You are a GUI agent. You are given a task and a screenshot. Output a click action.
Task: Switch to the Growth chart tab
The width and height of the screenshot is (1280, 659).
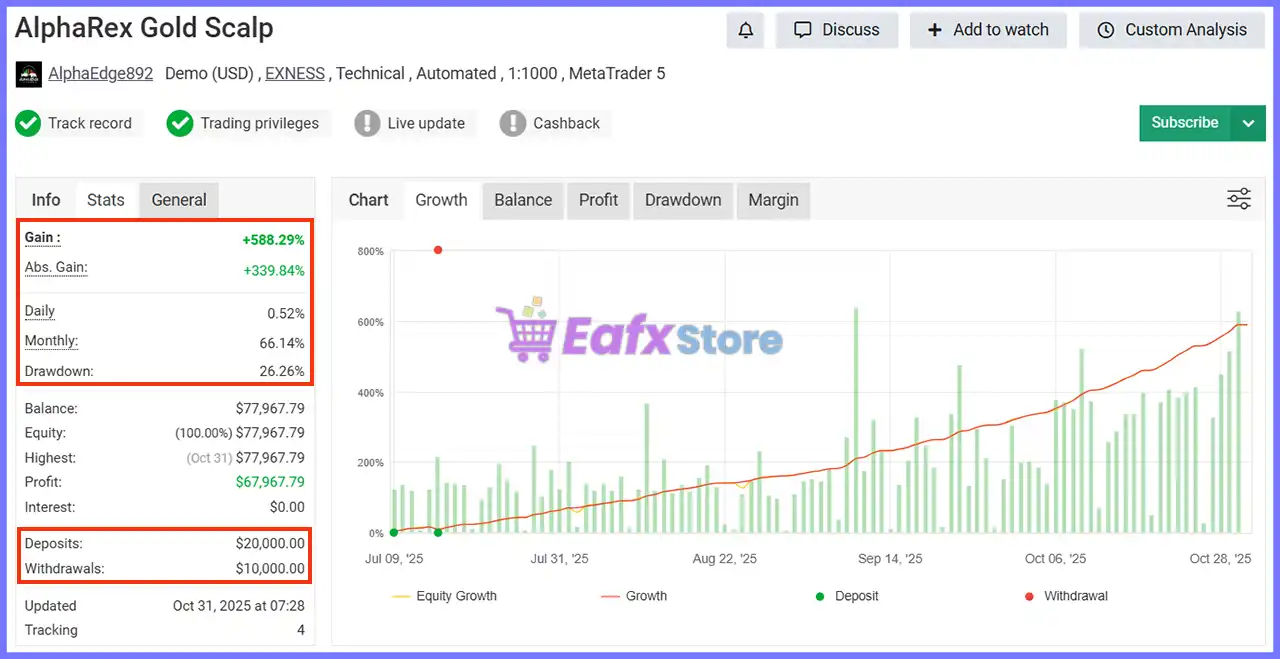click(x=441, y=200)
